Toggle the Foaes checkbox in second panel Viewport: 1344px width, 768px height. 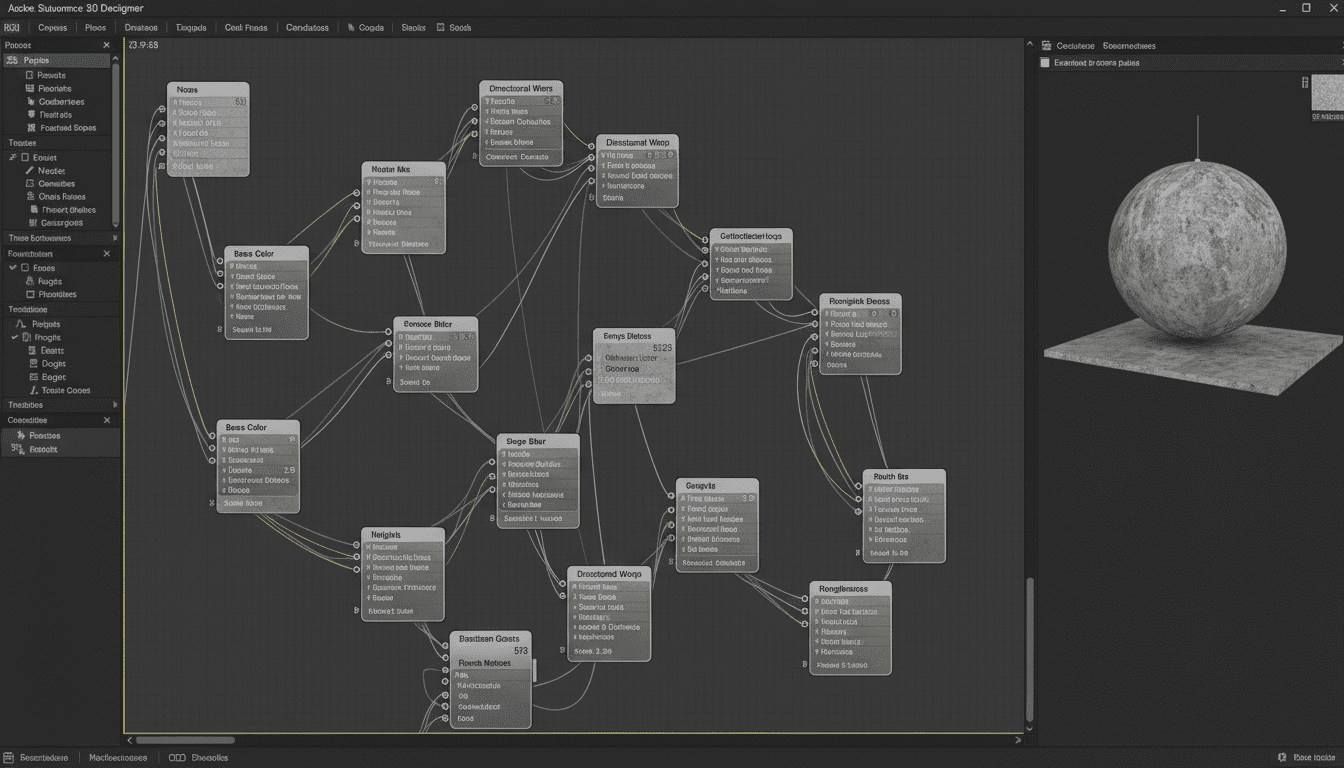[25, 268]
